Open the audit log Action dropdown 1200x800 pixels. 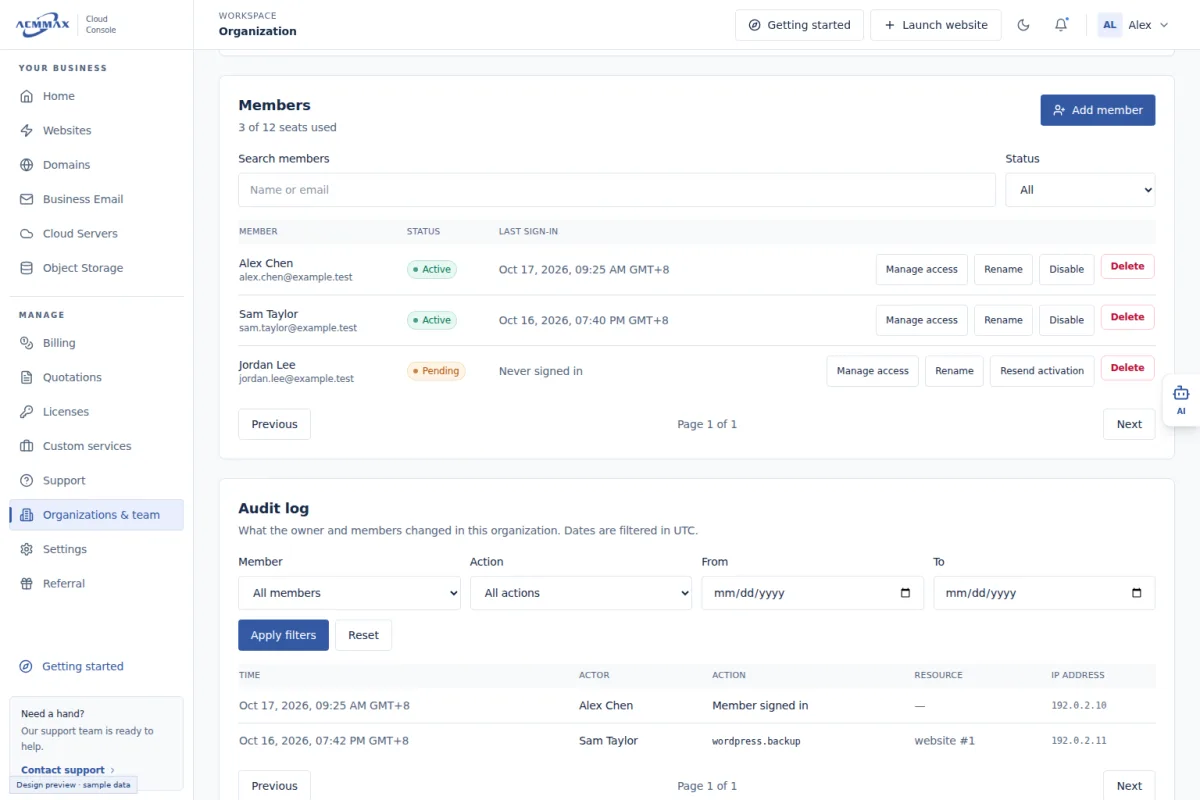coord(581,593)
